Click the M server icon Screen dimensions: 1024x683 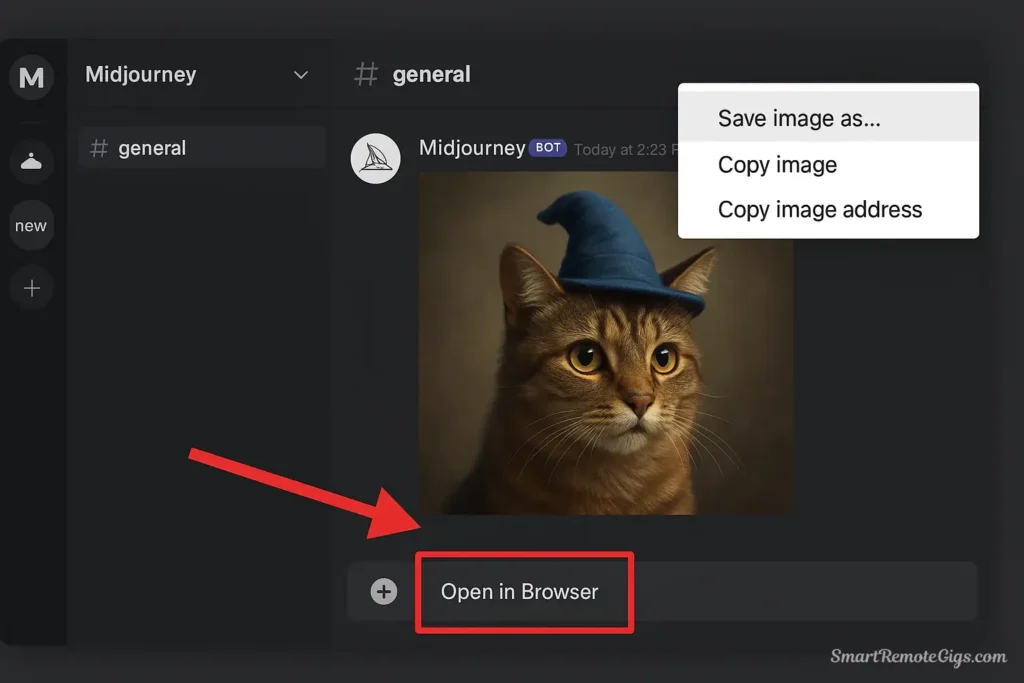tap(31, 77)
